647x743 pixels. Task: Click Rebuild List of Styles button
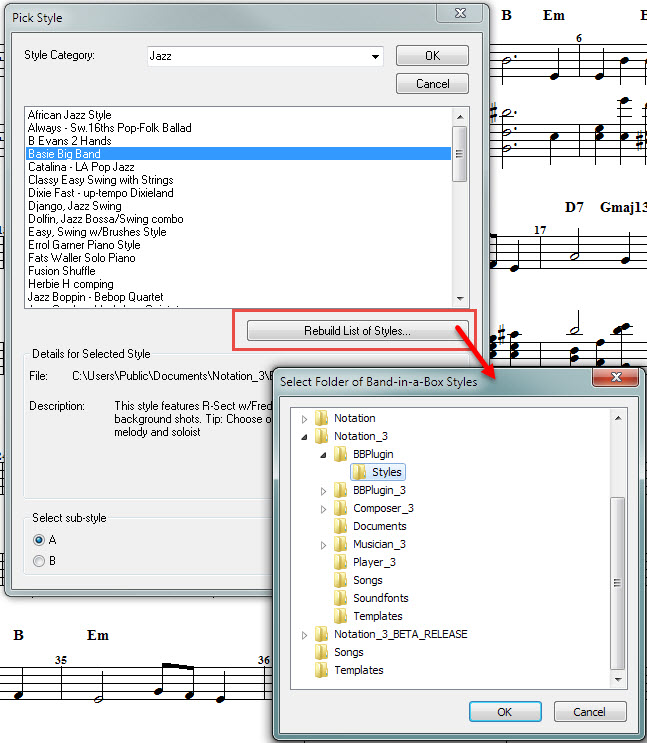[x=357, y=331]
